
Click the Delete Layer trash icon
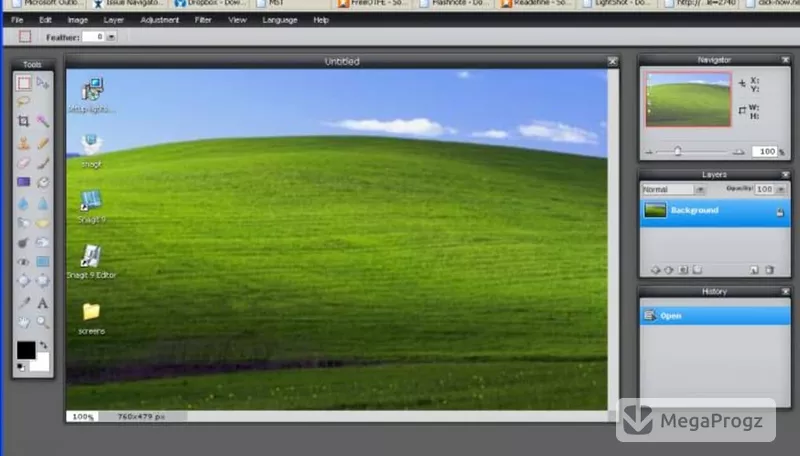(x=769, y=270)
